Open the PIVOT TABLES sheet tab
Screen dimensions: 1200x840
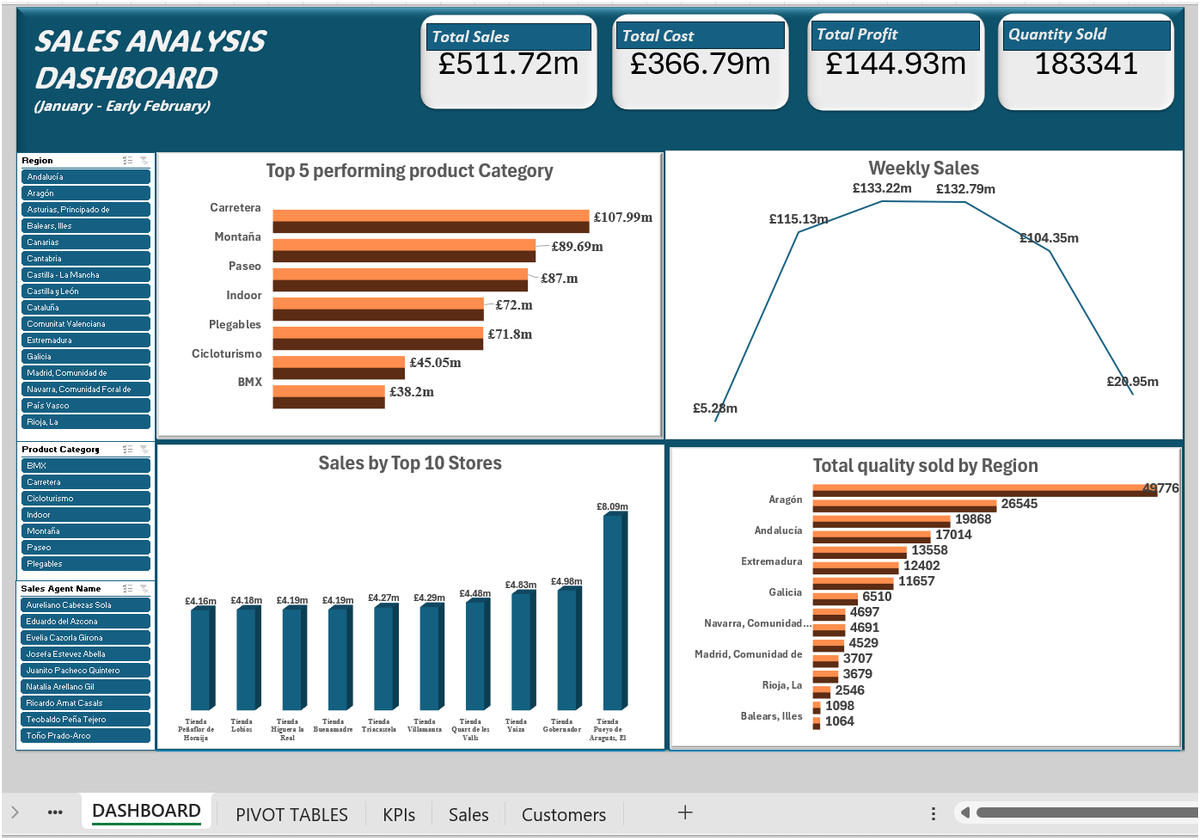pos(292,814)
